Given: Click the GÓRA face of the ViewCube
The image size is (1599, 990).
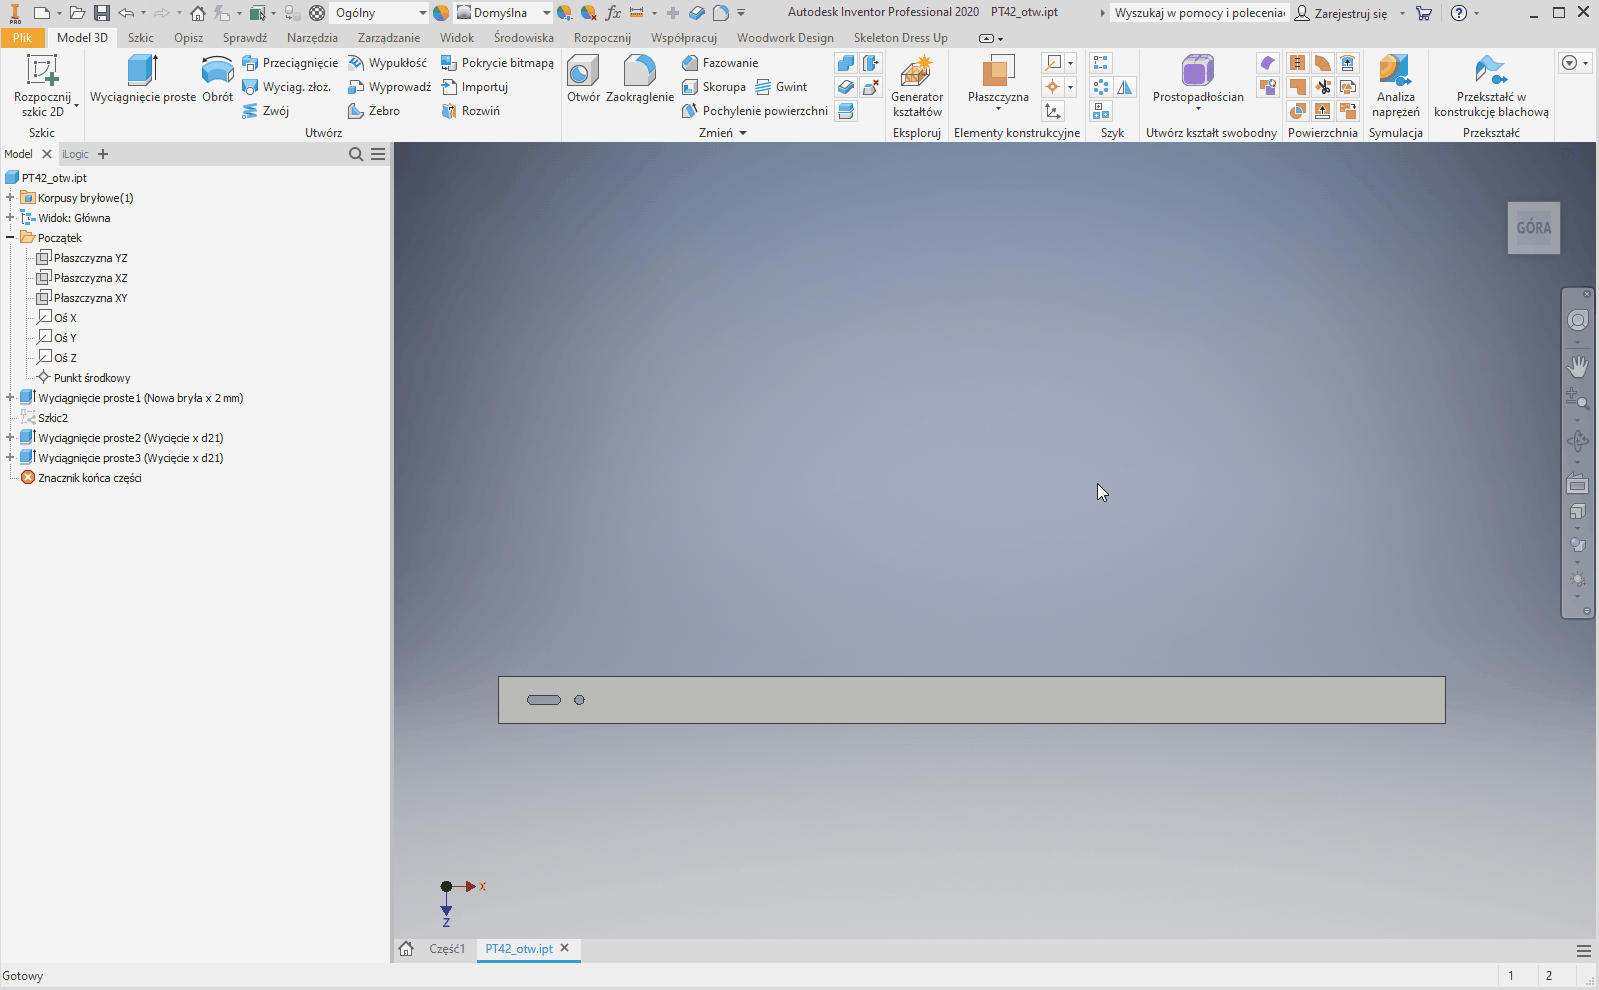Looking at the screenshot, I should coord(1533,228).
